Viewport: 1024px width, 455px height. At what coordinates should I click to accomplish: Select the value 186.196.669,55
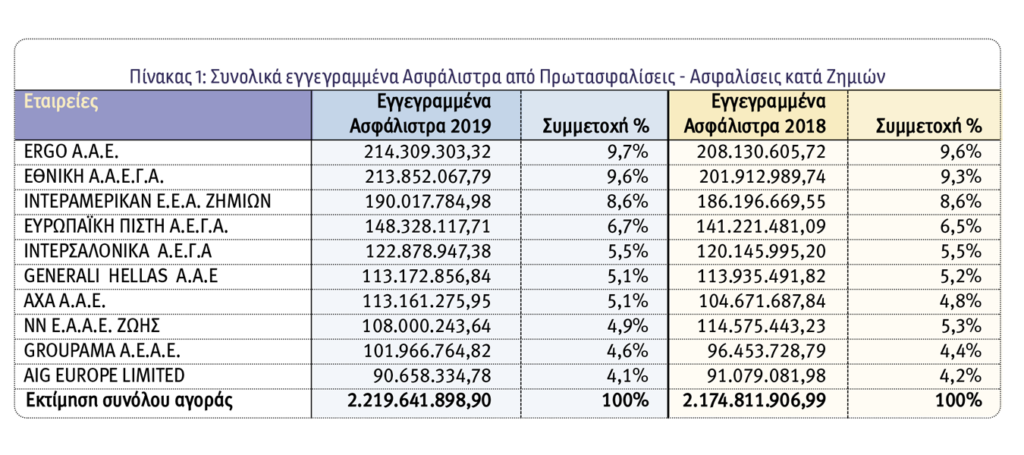tap(761, 202)
